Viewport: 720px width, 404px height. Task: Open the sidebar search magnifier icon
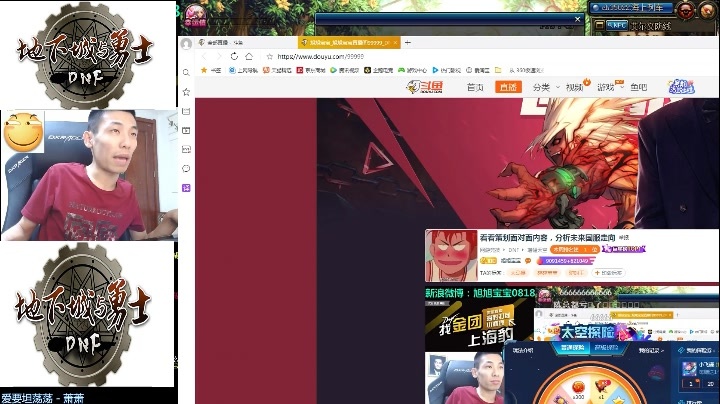(186, 73)
